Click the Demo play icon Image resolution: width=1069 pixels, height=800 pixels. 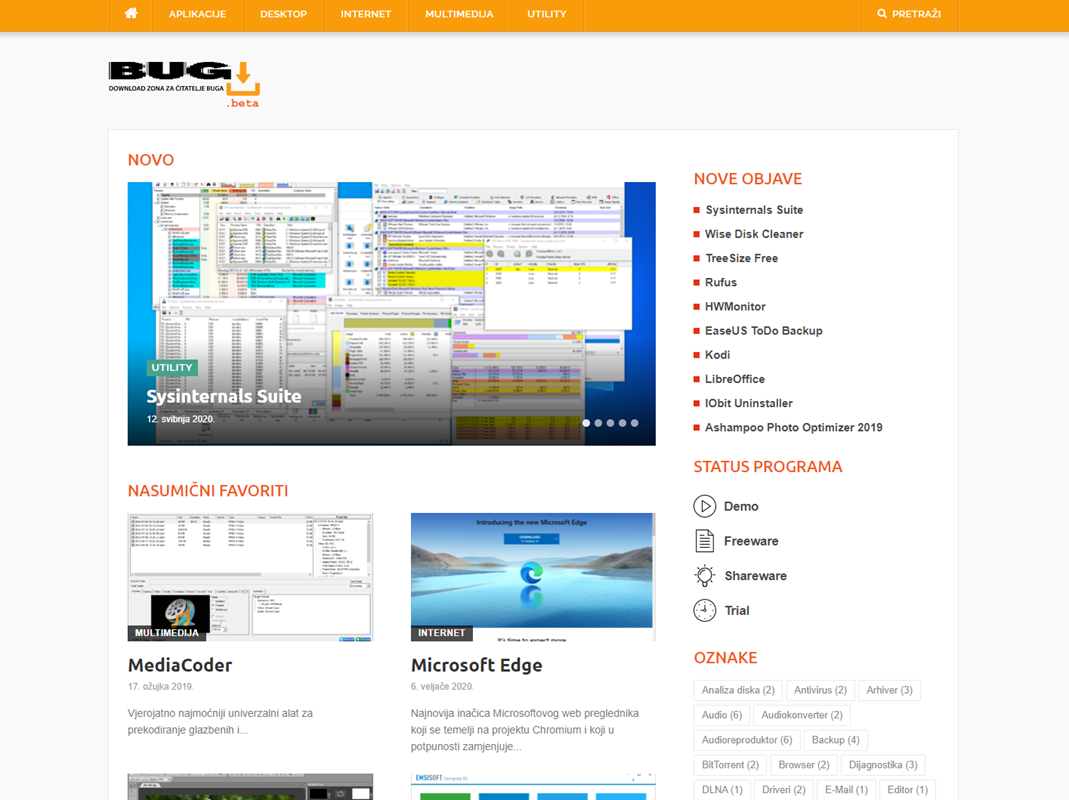704,506
